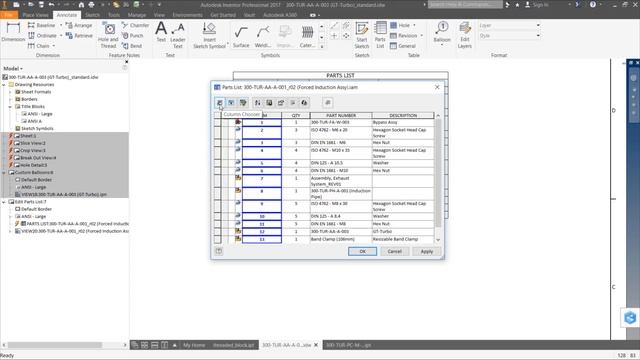Click the Parts List ribbon tool
This screenshot has width=640, height=360.
pos(380,36)
